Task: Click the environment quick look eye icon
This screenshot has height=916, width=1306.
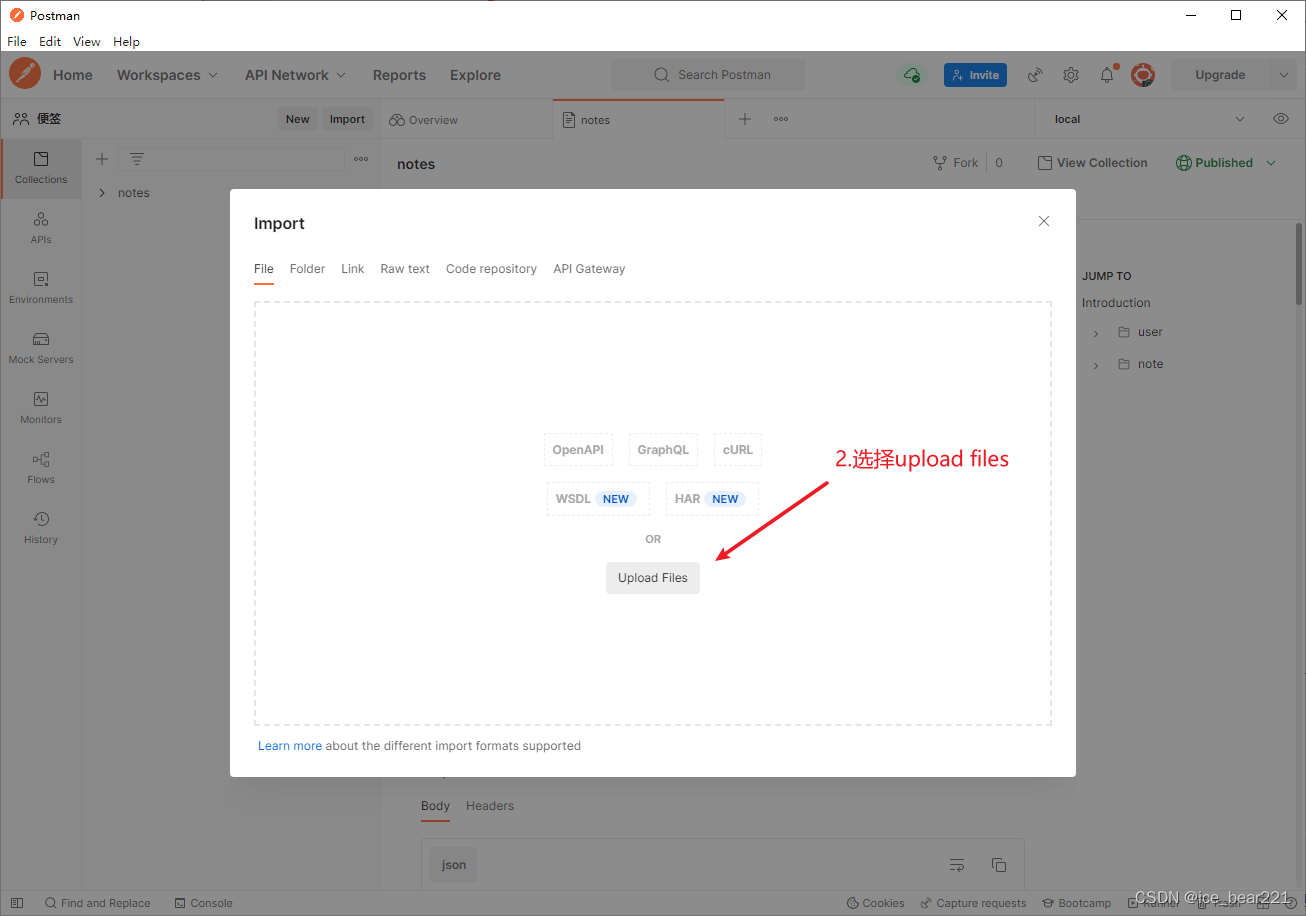Action: [x=1281, y=119]
